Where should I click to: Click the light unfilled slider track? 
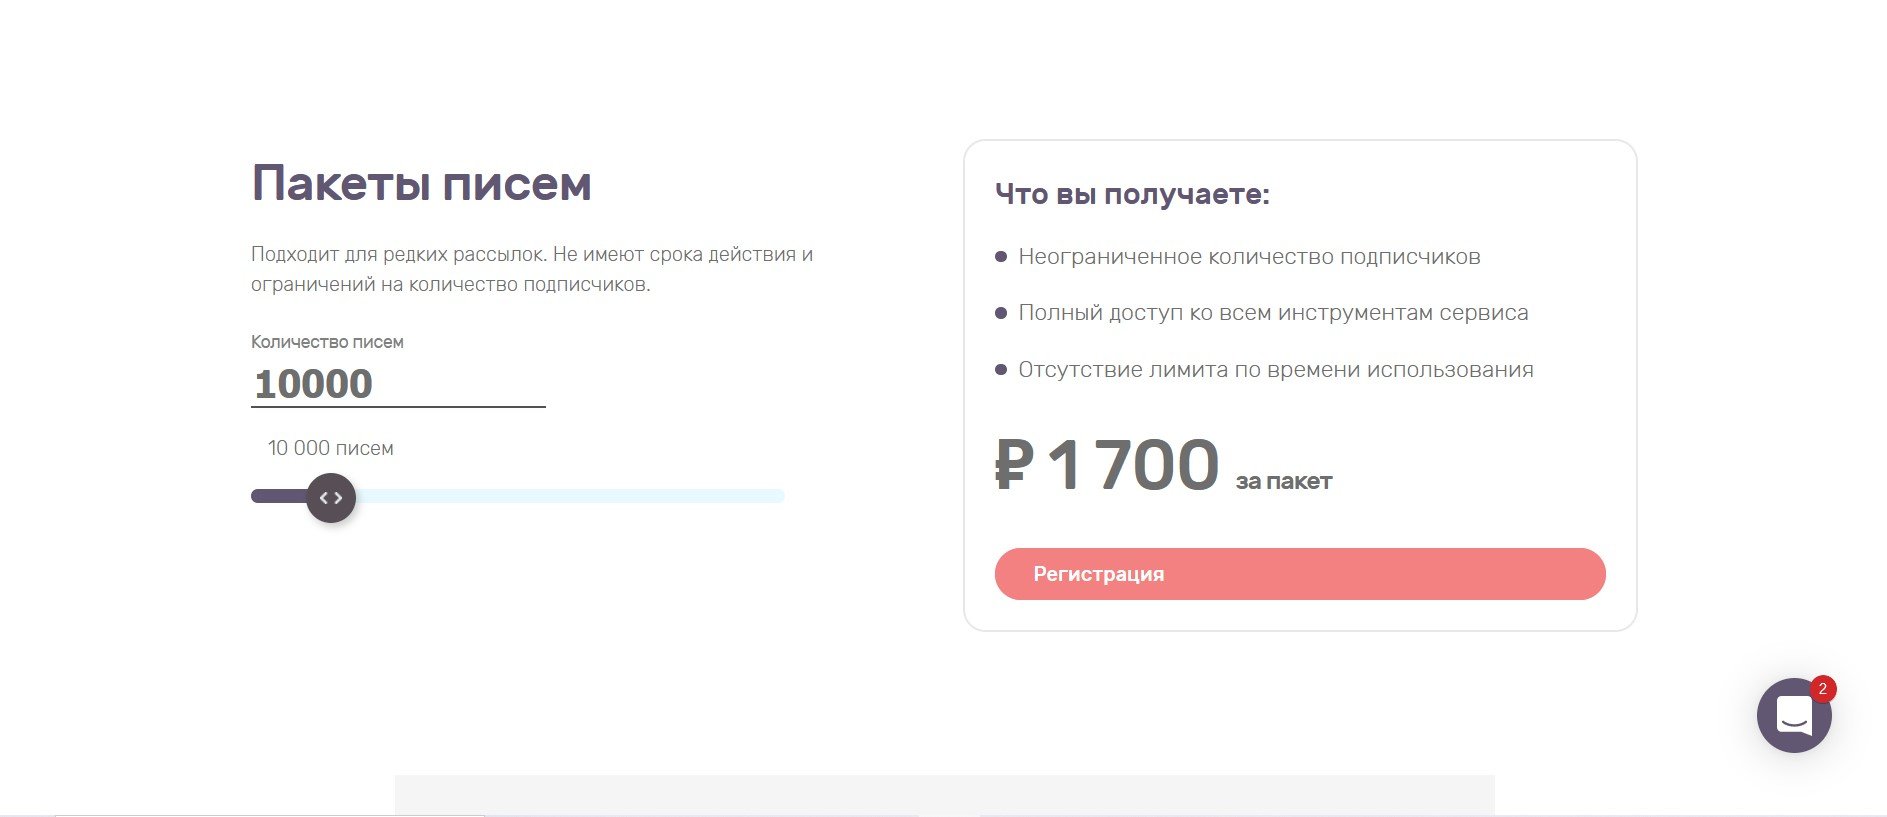pos(570,496)
